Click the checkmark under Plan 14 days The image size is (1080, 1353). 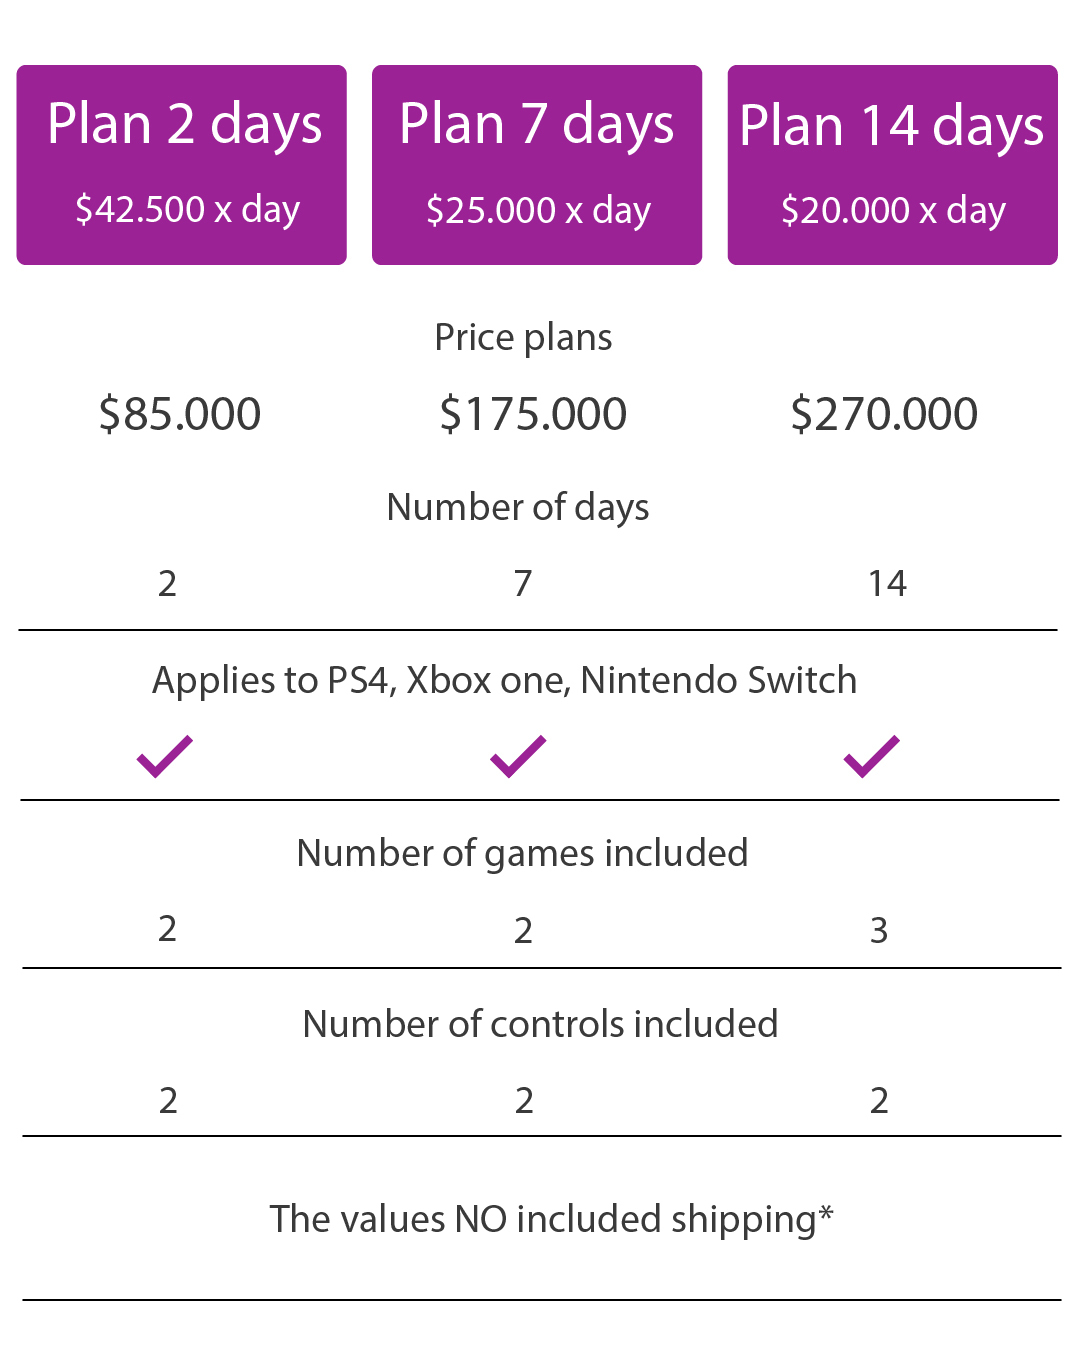click(x=871, y=756)
